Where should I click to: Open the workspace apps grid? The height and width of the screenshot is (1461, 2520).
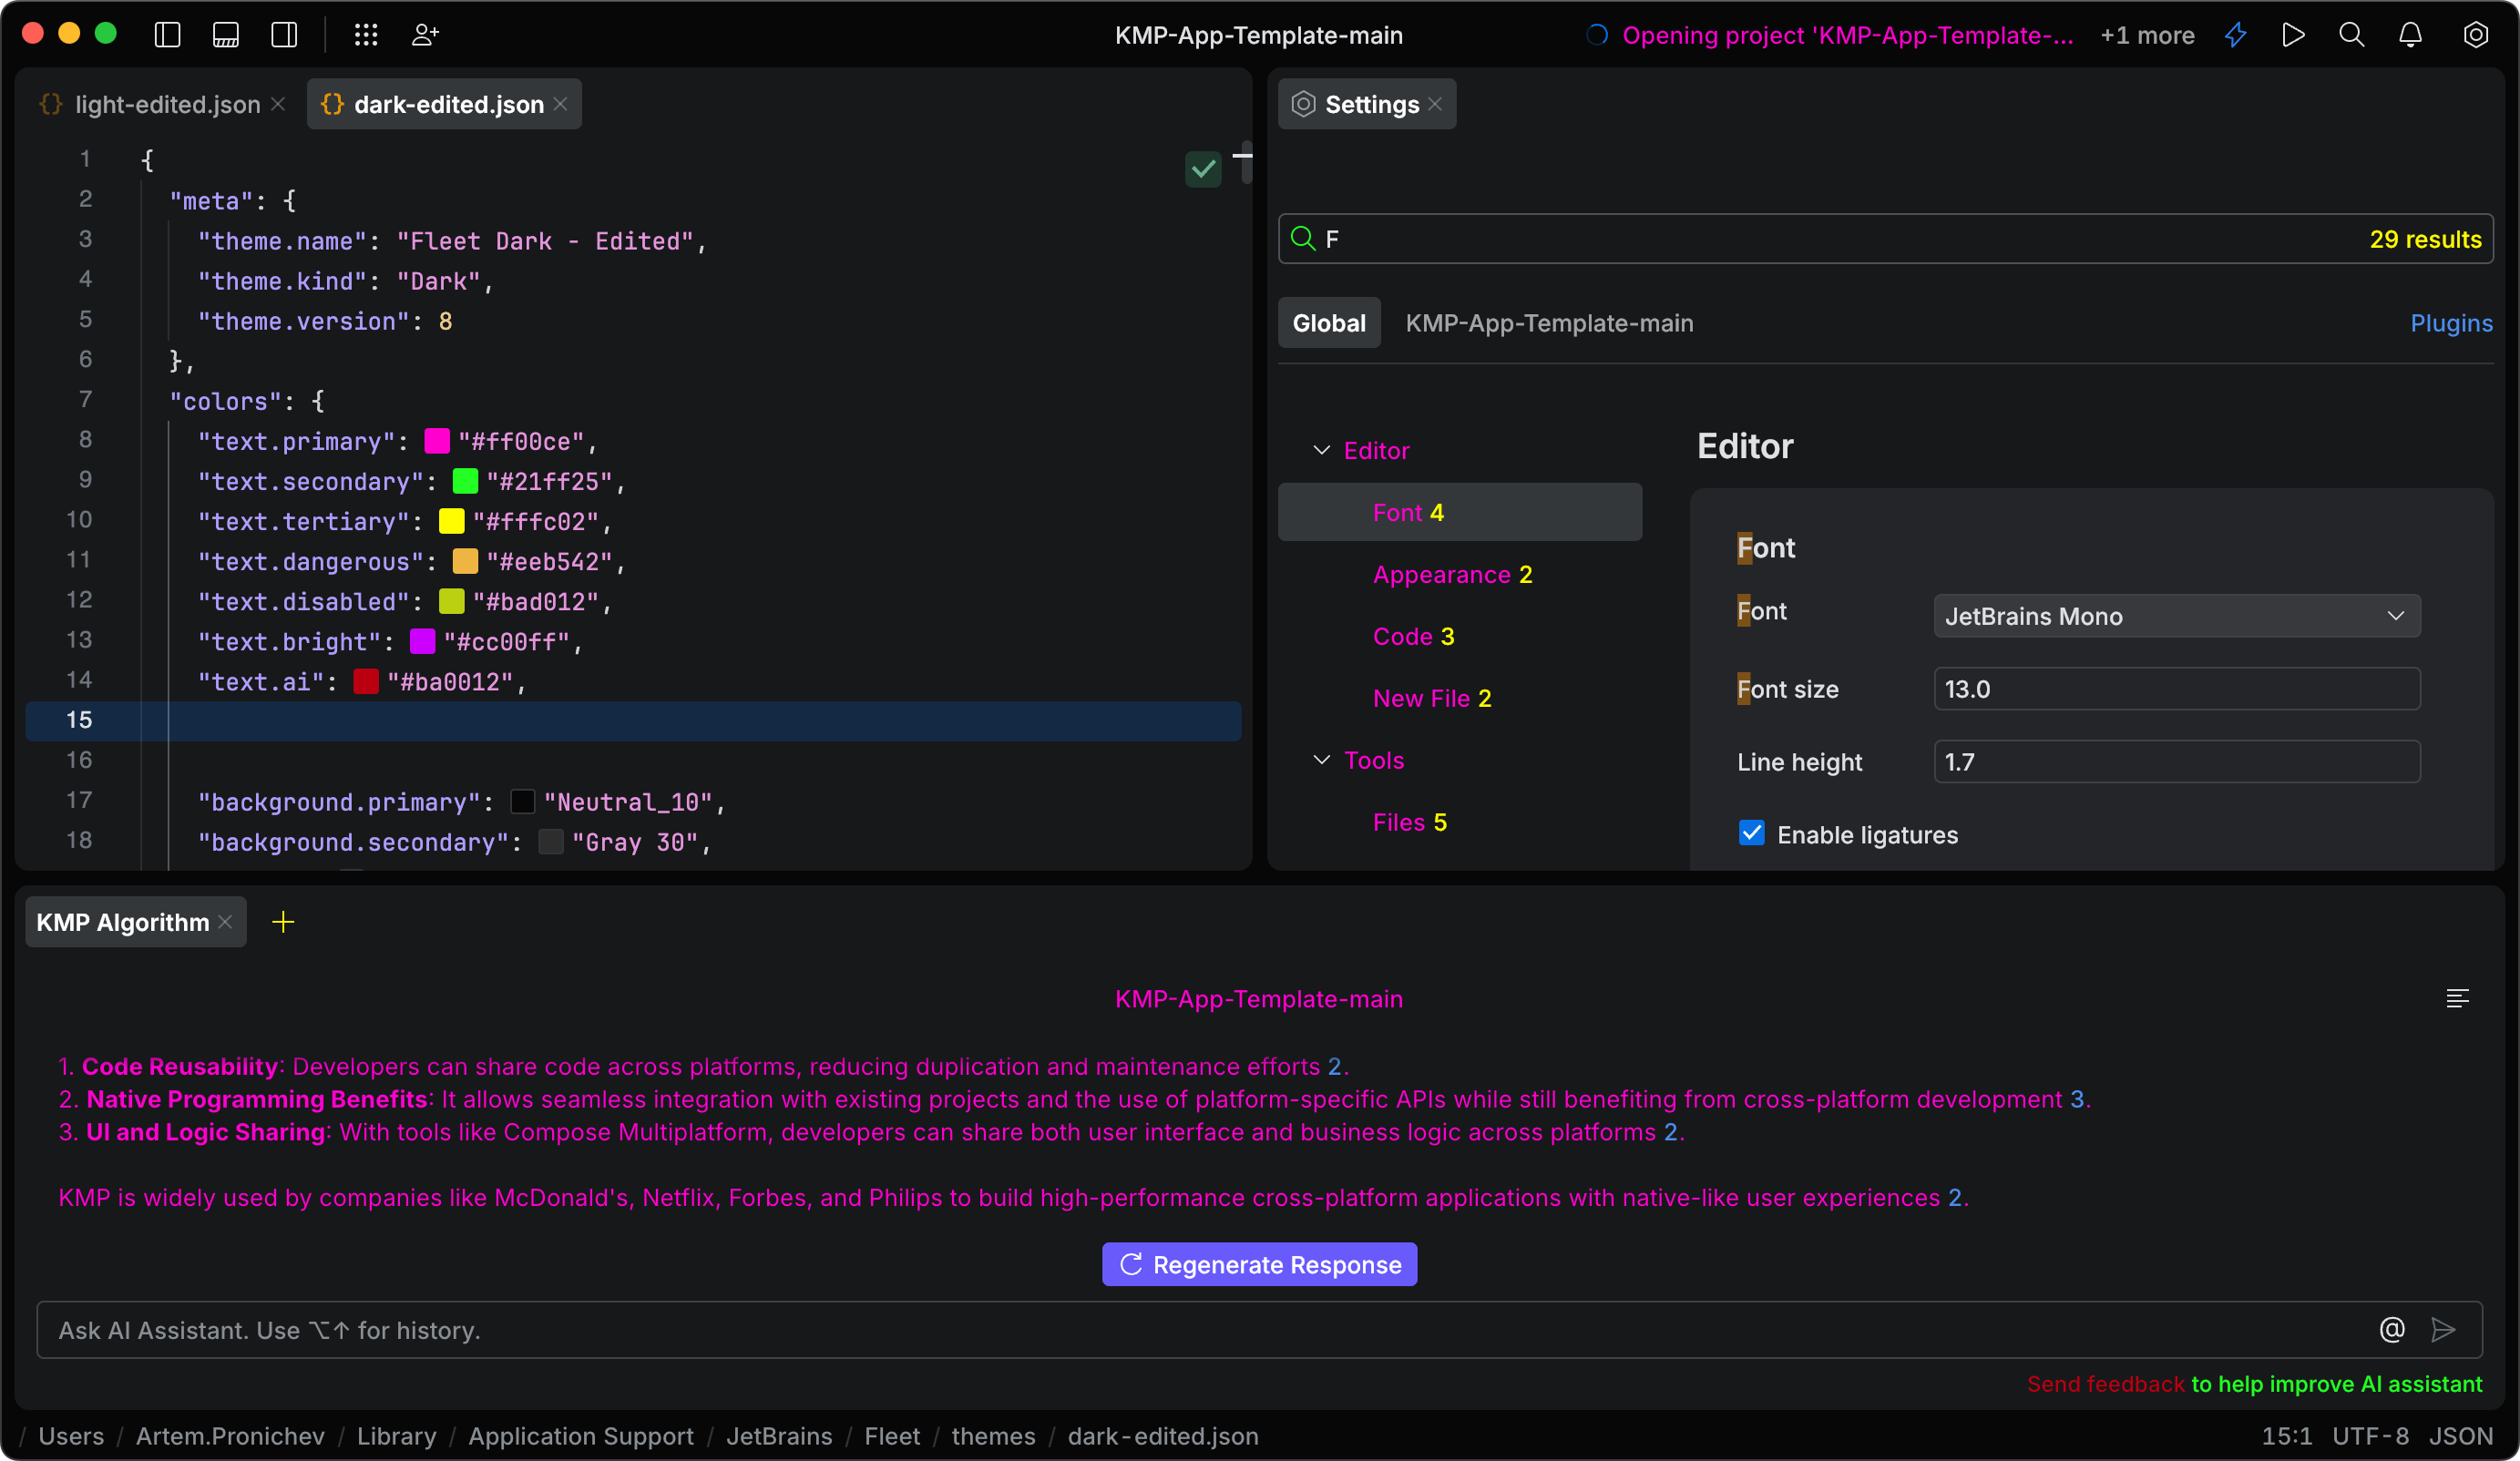366,34
